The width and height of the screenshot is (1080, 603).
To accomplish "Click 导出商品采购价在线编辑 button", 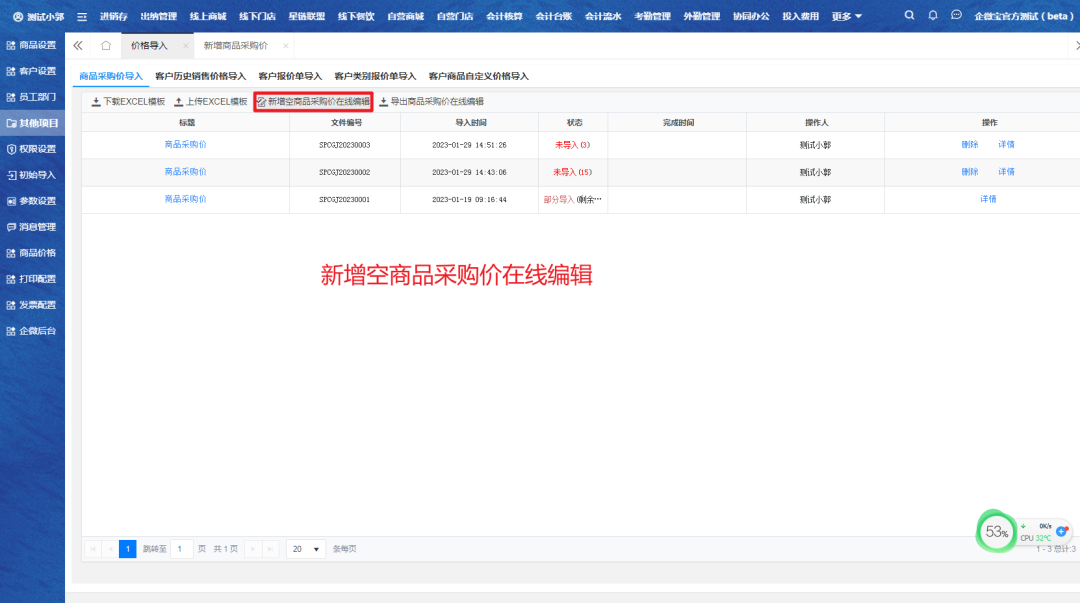I will 431,102.
